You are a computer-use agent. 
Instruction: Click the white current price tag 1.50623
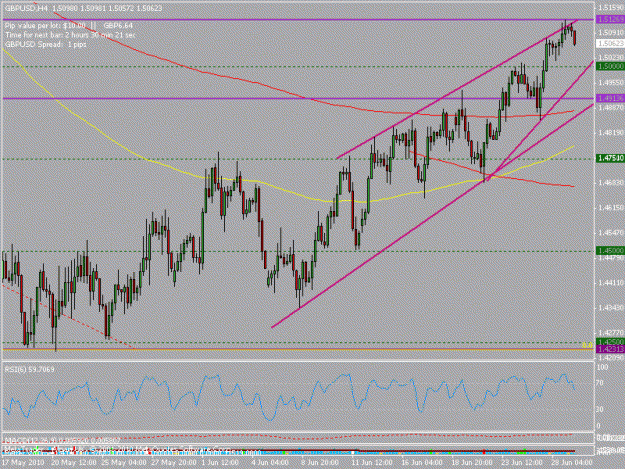610,43
